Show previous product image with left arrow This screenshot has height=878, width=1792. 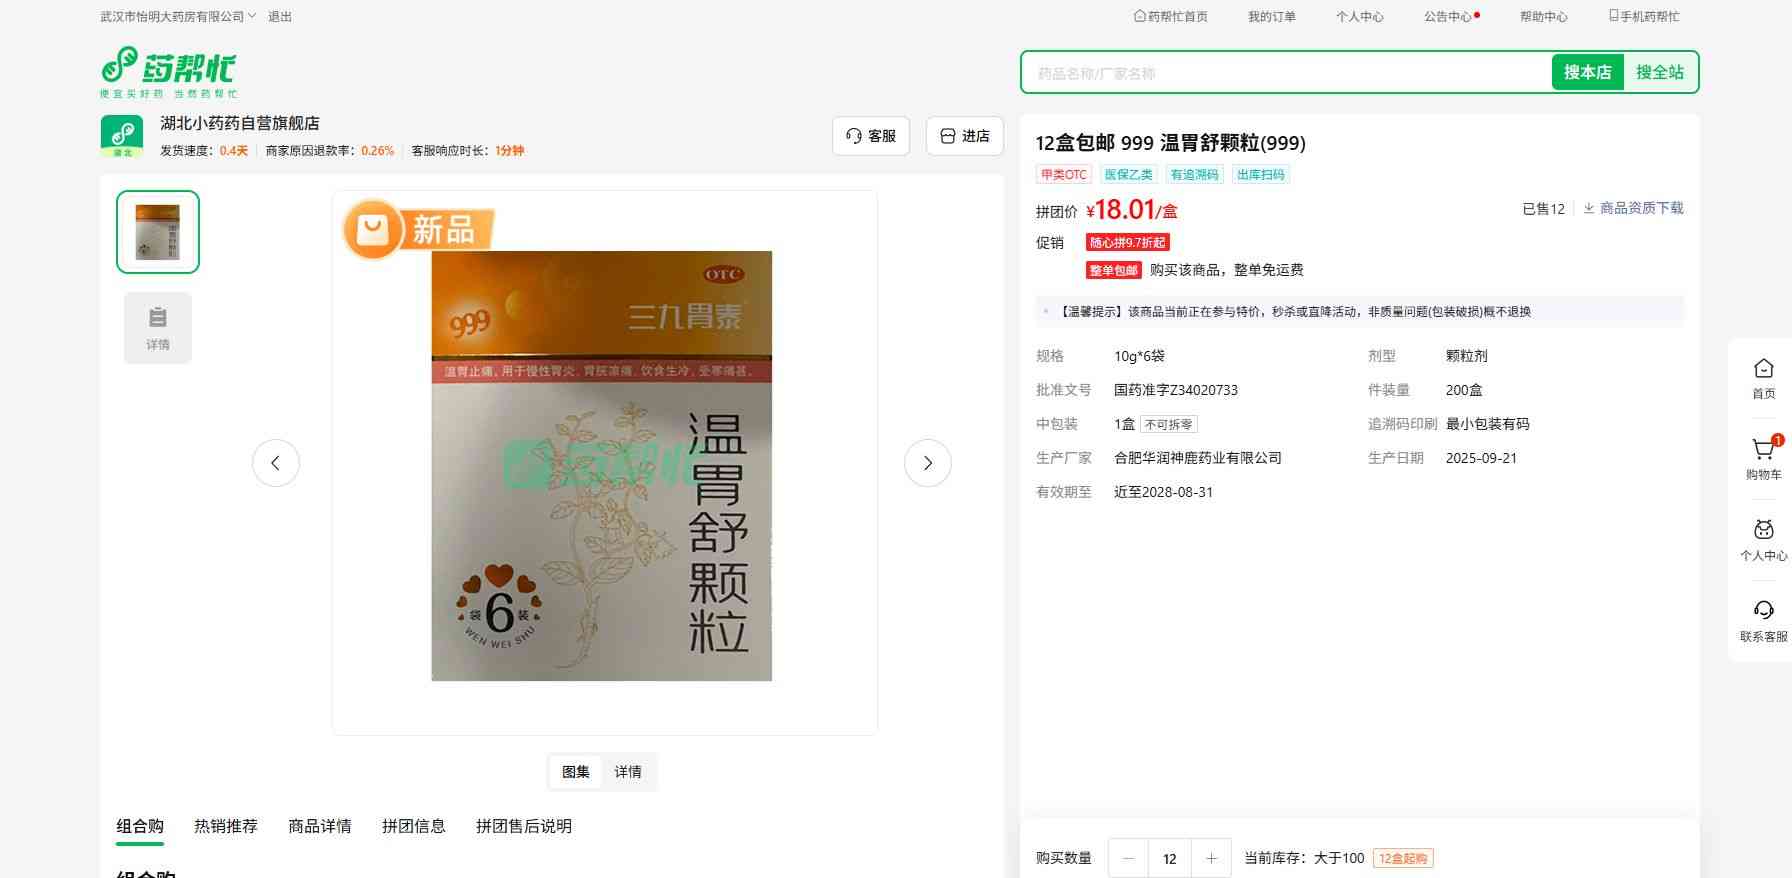pos(276,463)
